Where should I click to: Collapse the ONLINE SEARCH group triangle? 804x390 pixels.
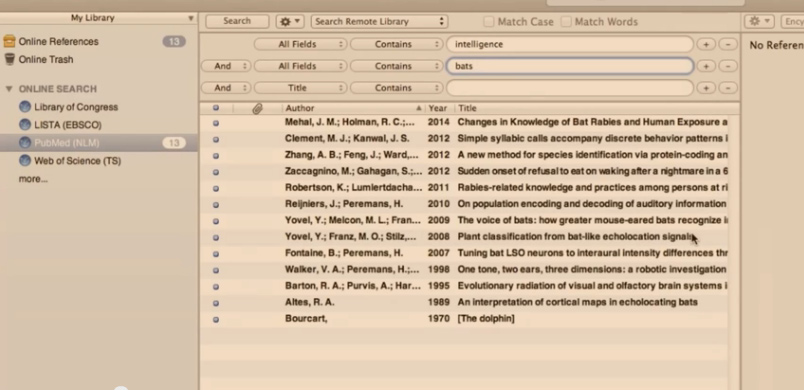tap(9, 89)
